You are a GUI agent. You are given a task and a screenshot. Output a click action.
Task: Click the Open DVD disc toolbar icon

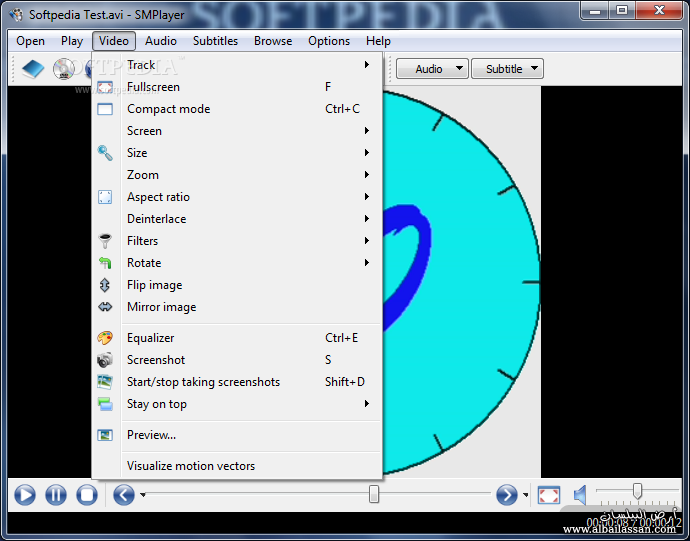64,69
